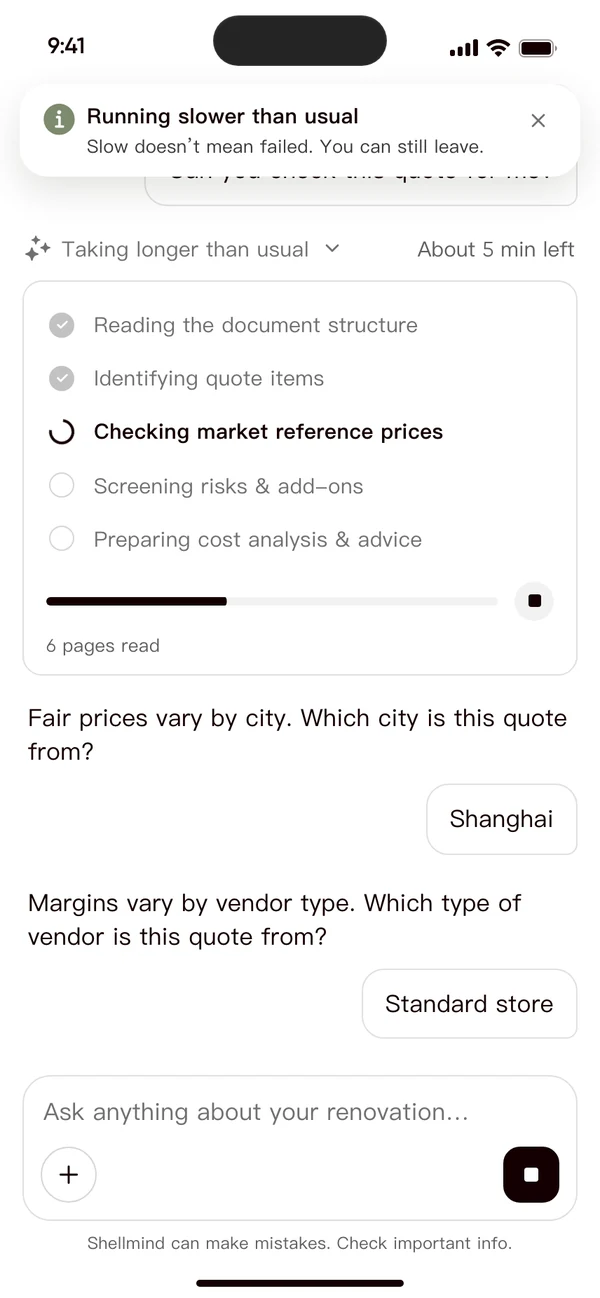Tap the completed Identifying quote items checkmark

pyautogui.click(x=62, y=378)
